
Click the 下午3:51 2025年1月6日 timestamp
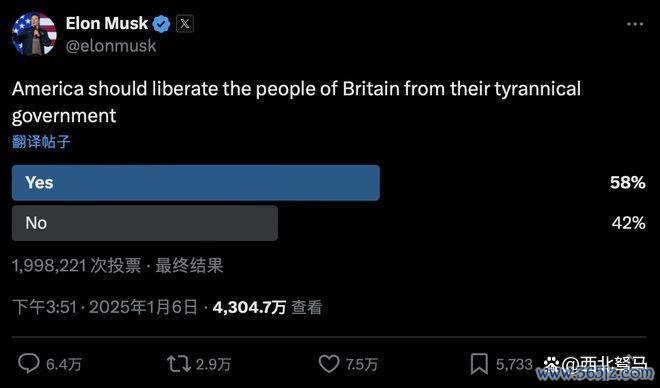tap(105, 307)
